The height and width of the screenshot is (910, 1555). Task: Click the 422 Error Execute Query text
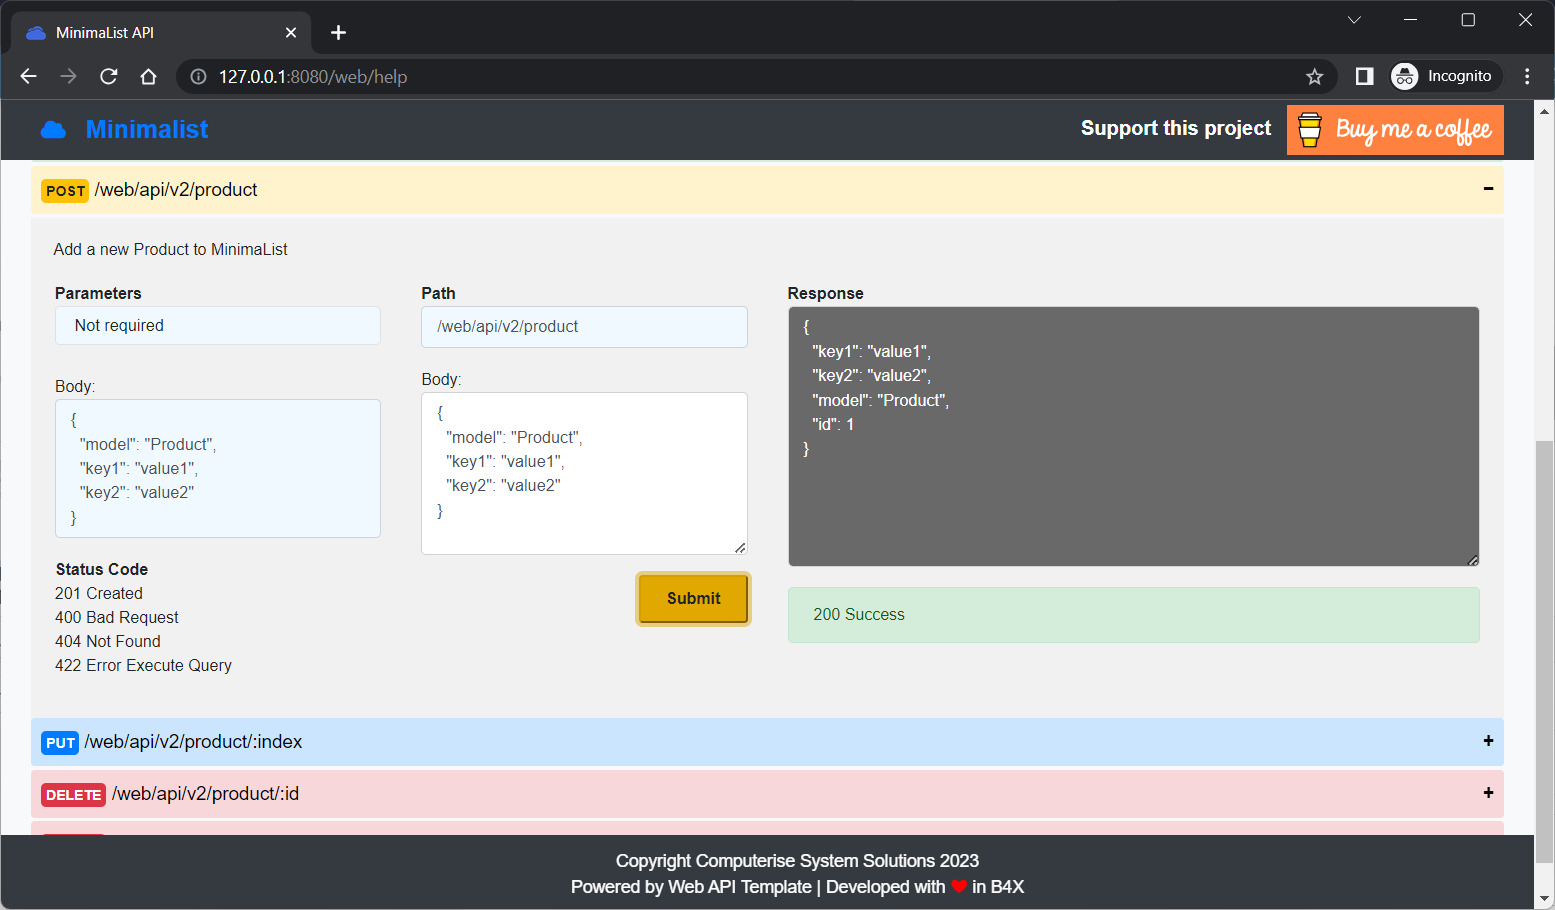(x=143, y=666)
